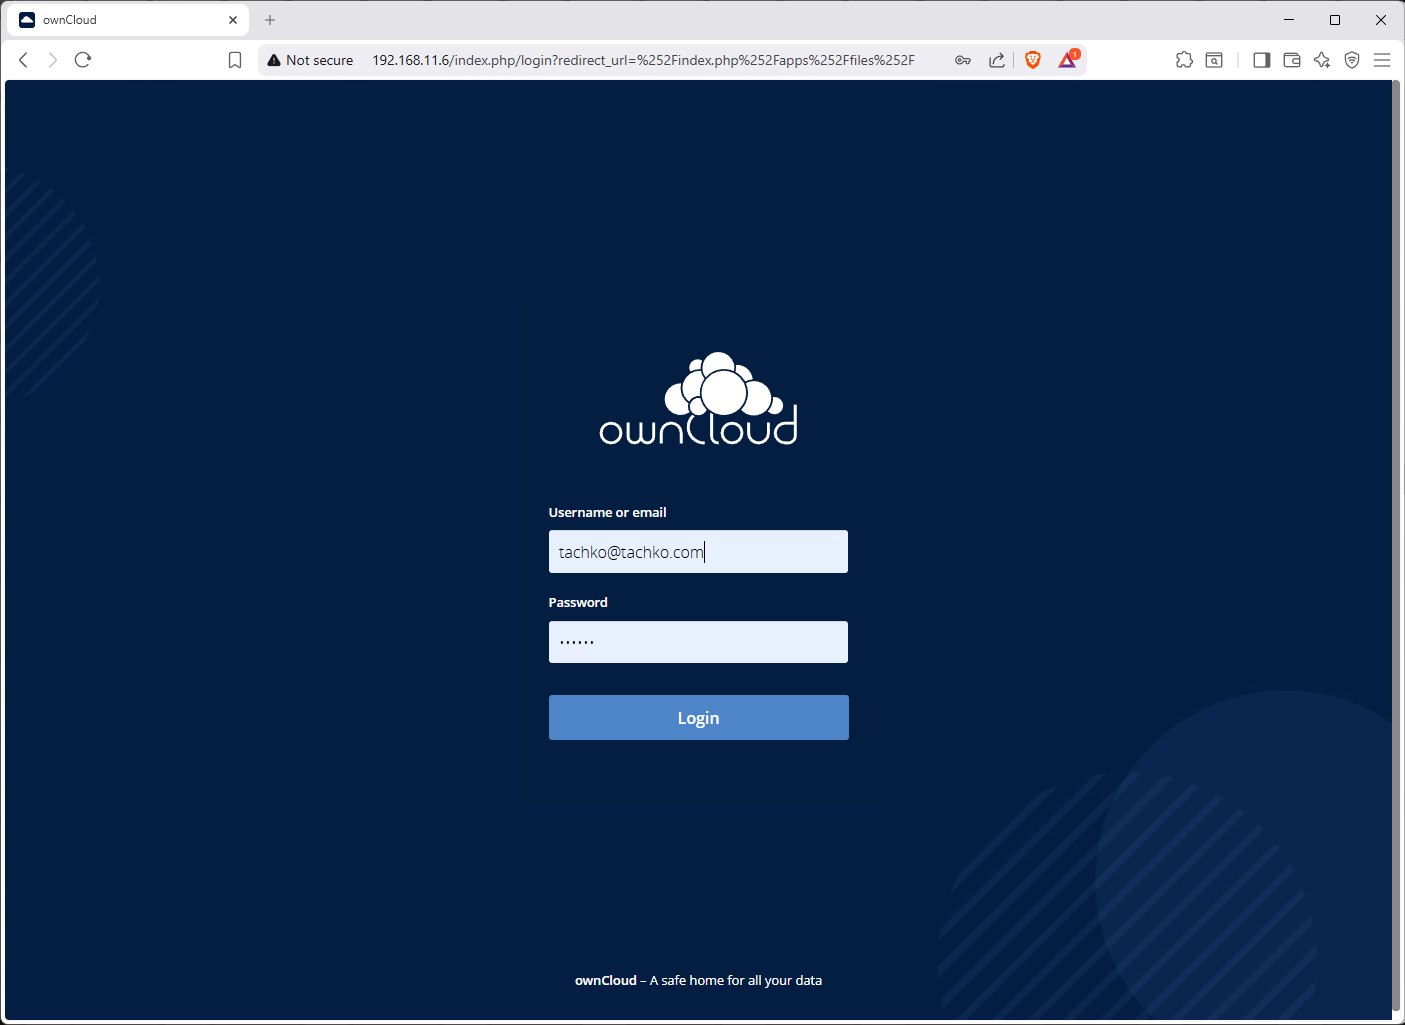Focus the Password input field

(698, 642)
